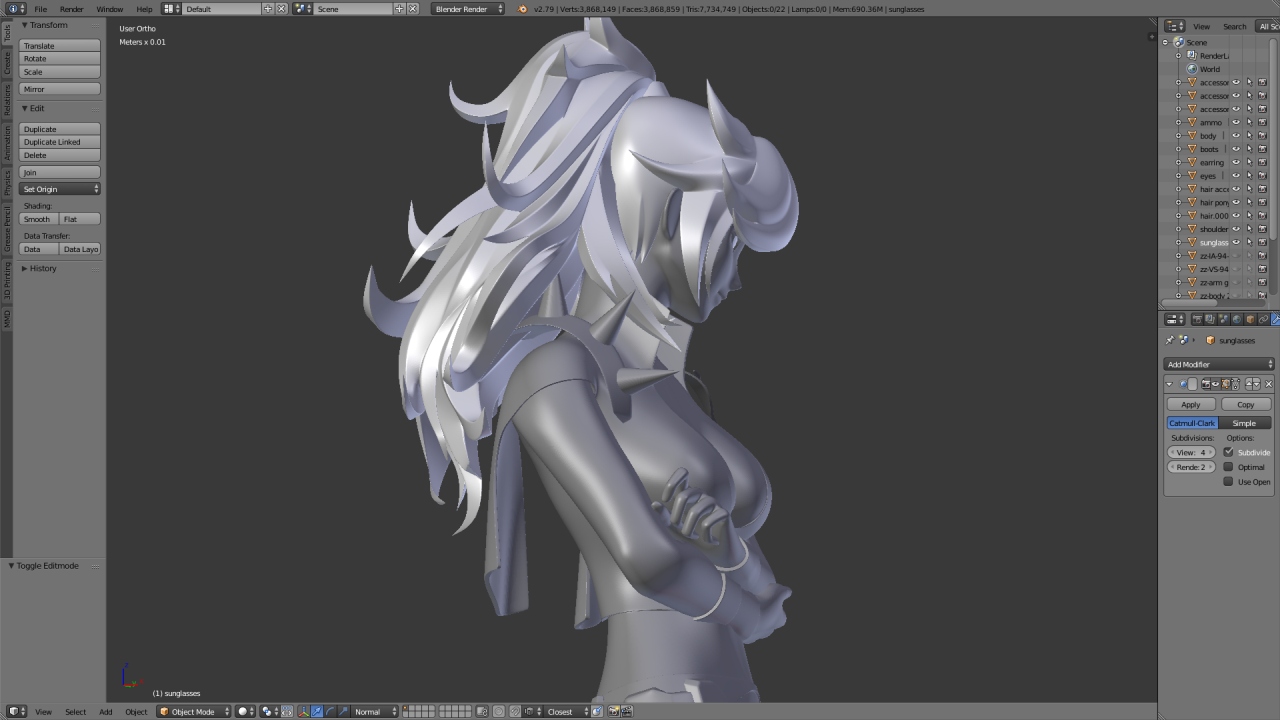This screenshot has height=720, width=1280.
Task: Enable the Optimal Display checkbox
Action: (1228, 467)
